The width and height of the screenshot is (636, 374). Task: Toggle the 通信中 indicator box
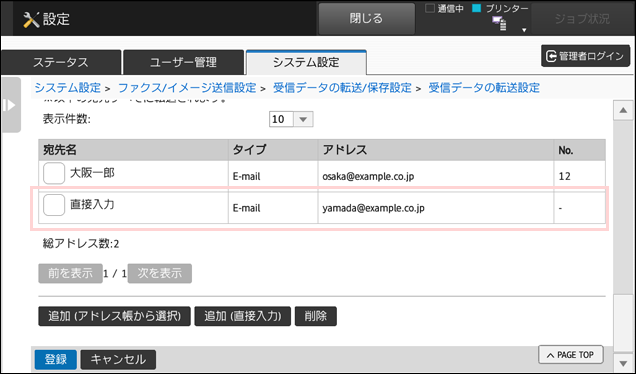coord(430,8)
